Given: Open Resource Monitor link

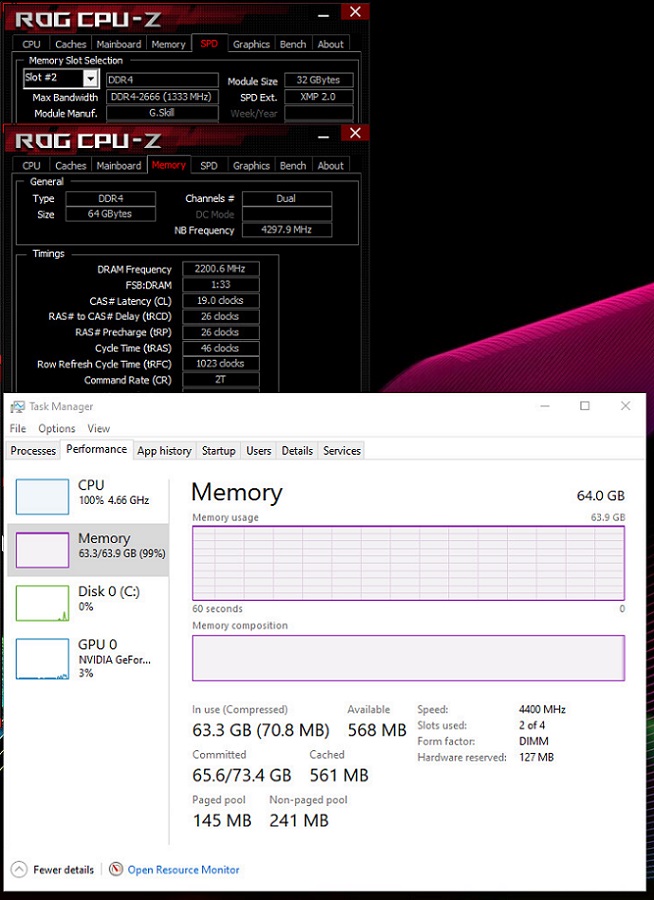Looking at the screenshot, I should click(x=183, y=870).
